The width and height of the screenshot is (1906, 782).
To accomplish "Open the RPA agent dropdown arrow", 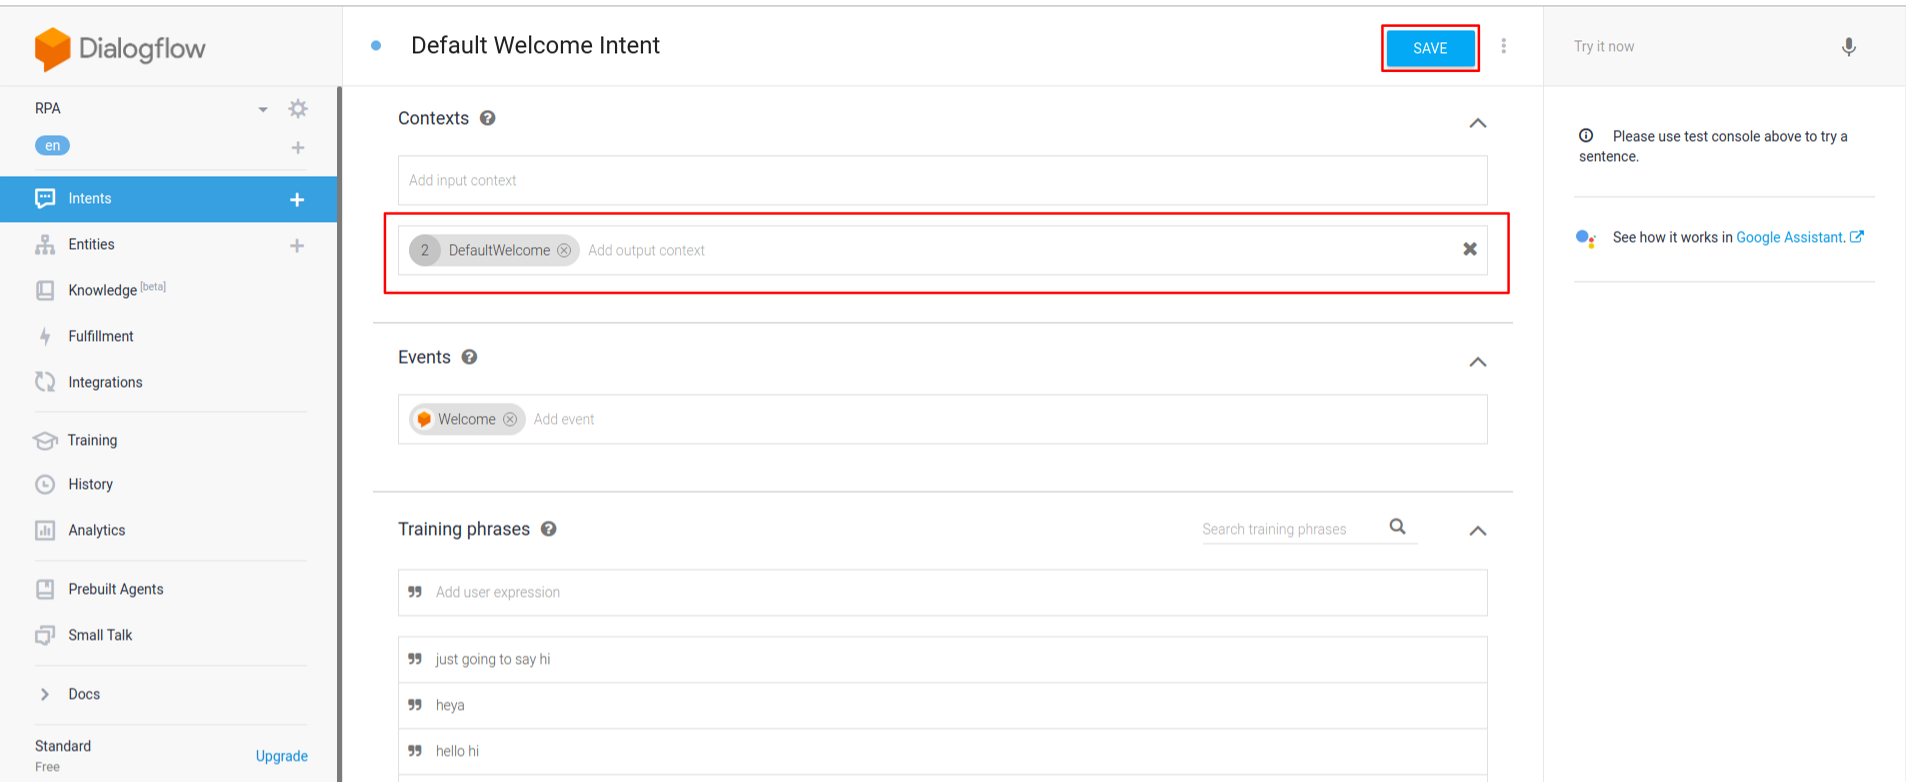I will [263, 109].
